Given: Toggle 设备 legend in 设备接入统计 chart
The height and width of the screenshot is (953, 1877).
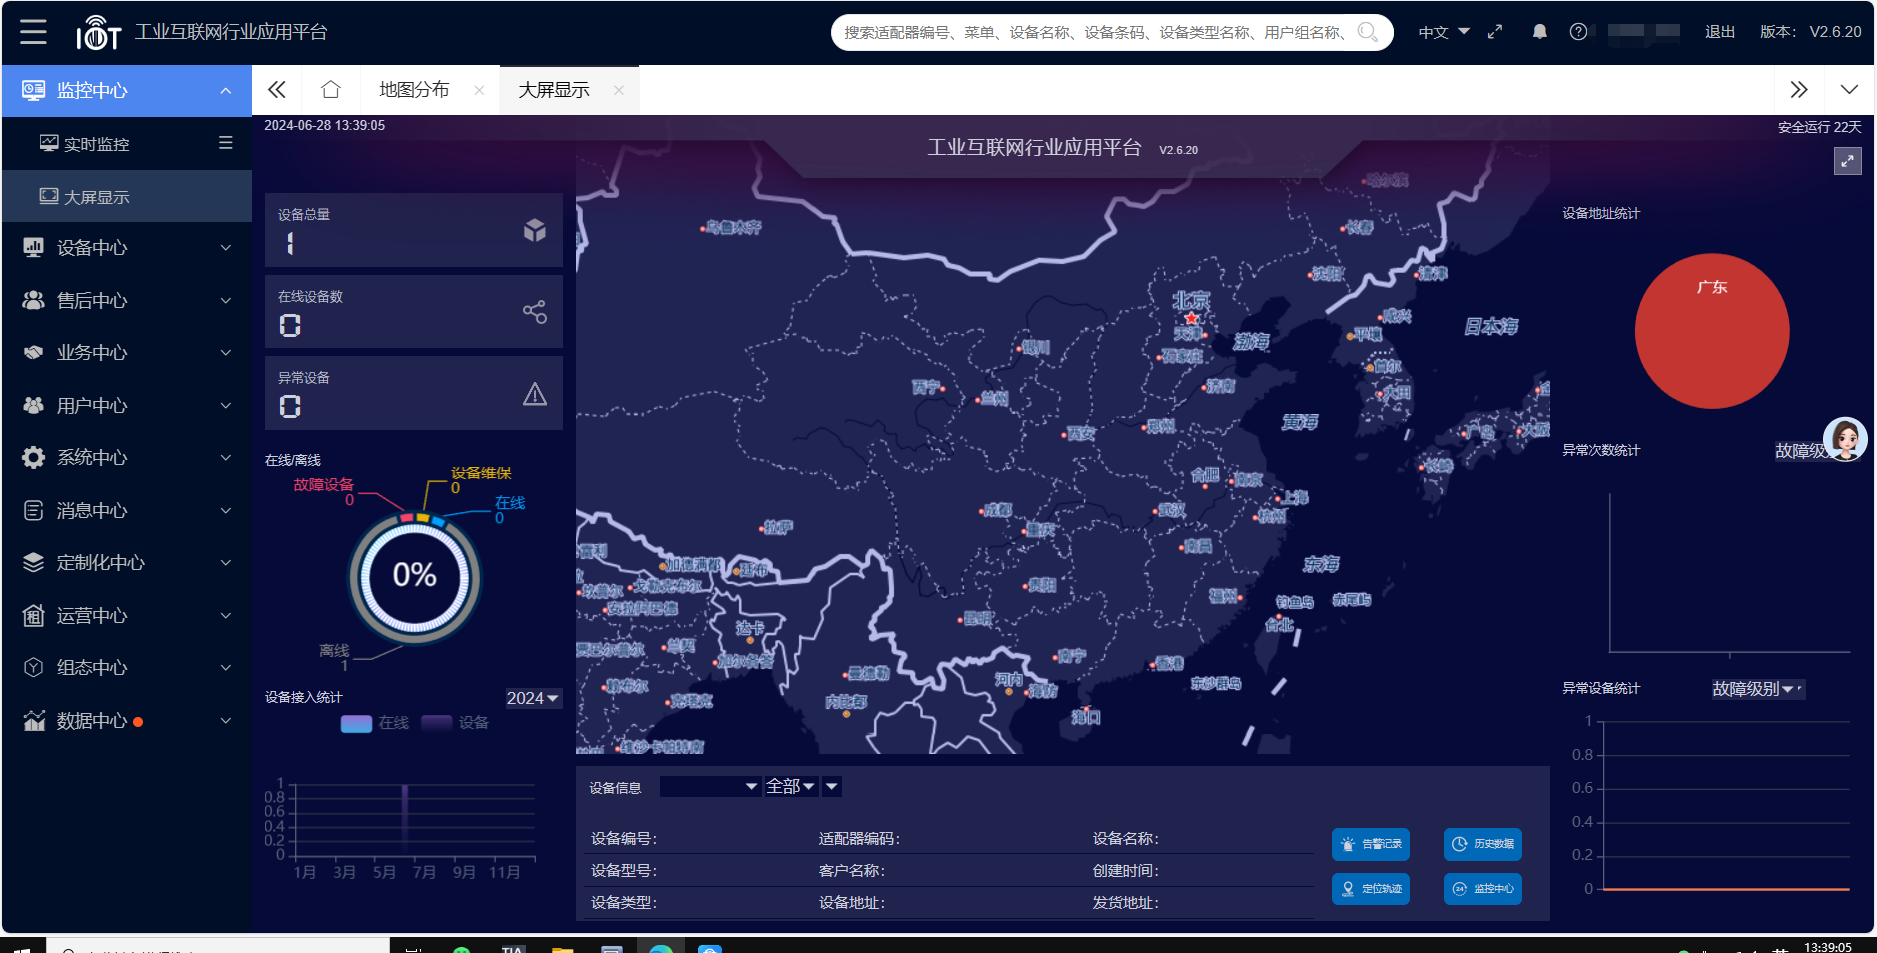Looking at the screenshot, I should pyautogui.click(x=455, y=722).
